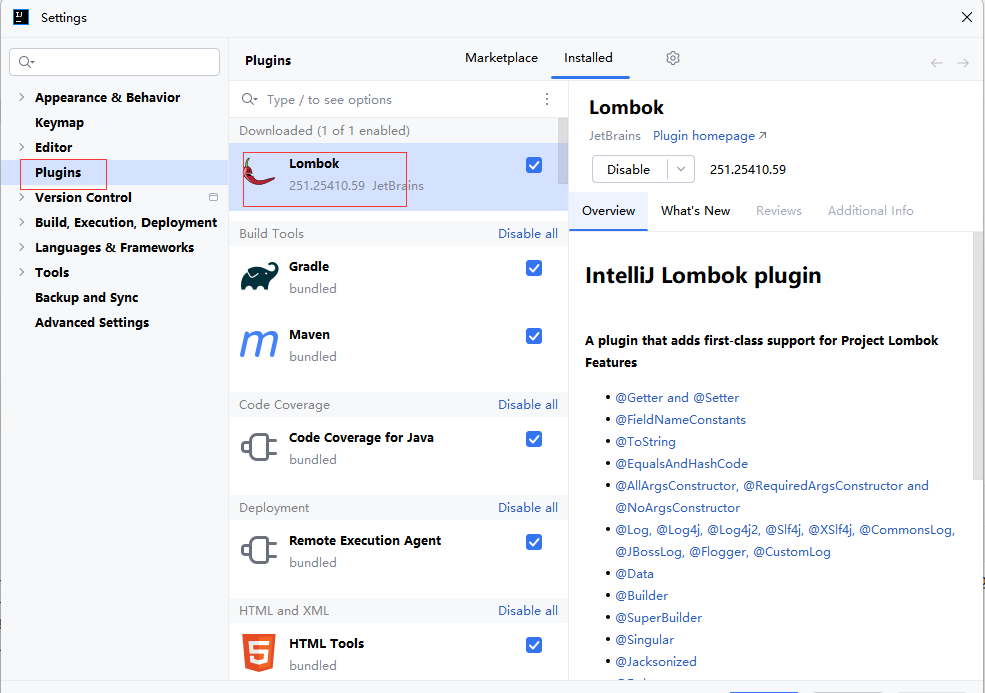
Task: Open the Plugin homepage link
Action: coord(709,136)
